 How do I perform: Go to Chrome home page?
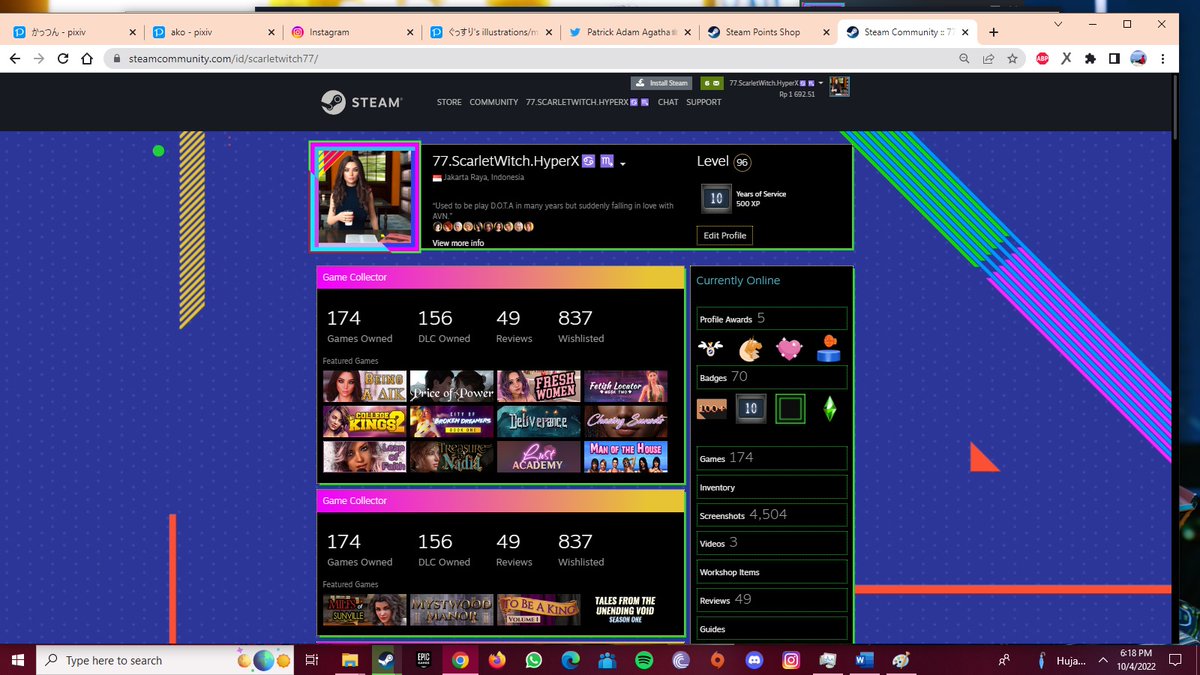(88, 59)
